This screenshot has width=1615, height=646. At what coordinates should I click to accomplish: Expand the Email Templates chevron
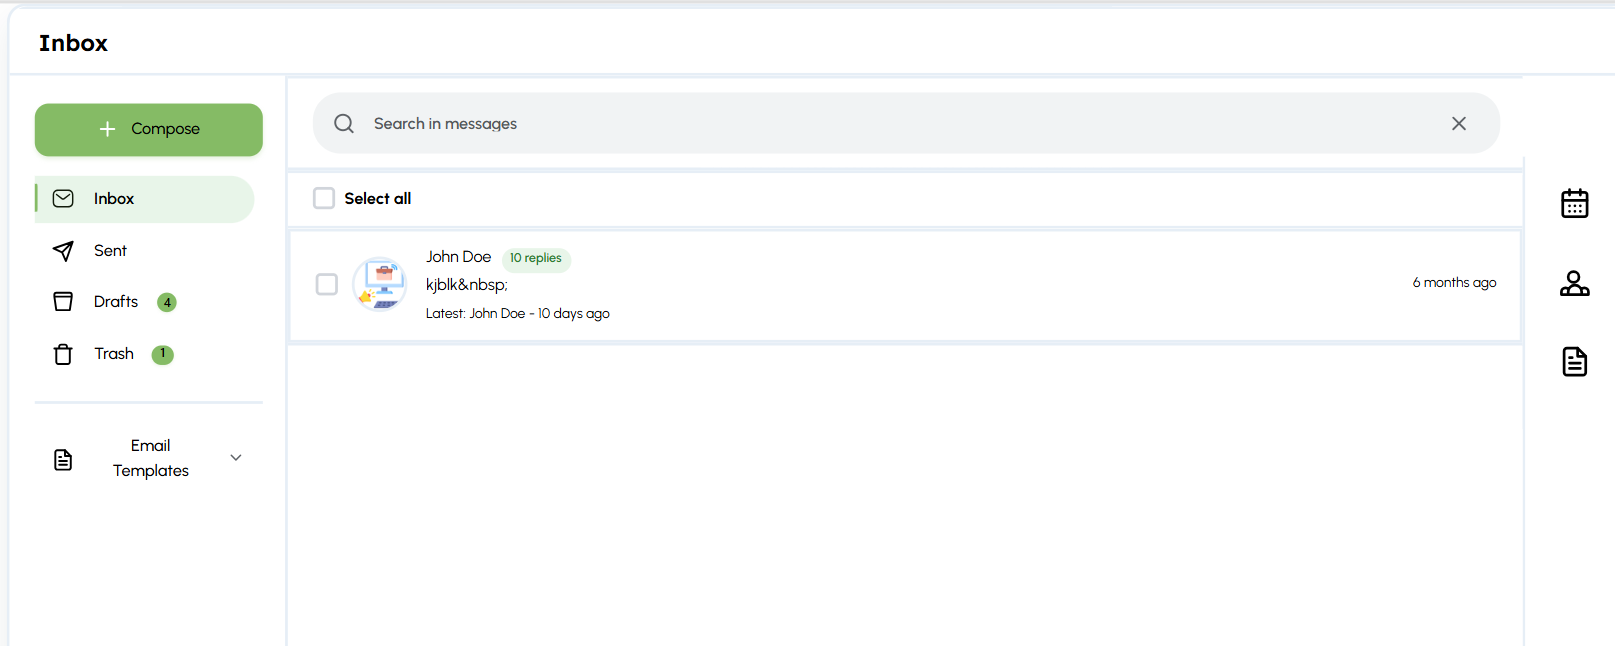[x=236, y=458]
